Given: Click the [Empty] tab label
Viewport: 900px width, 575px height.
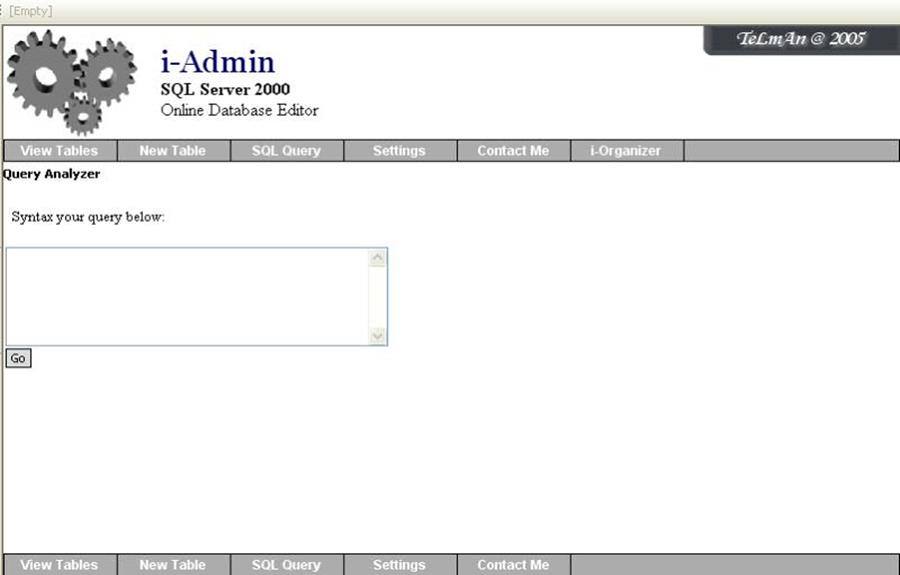Looking at the screenshot, I should coord(30,11).
